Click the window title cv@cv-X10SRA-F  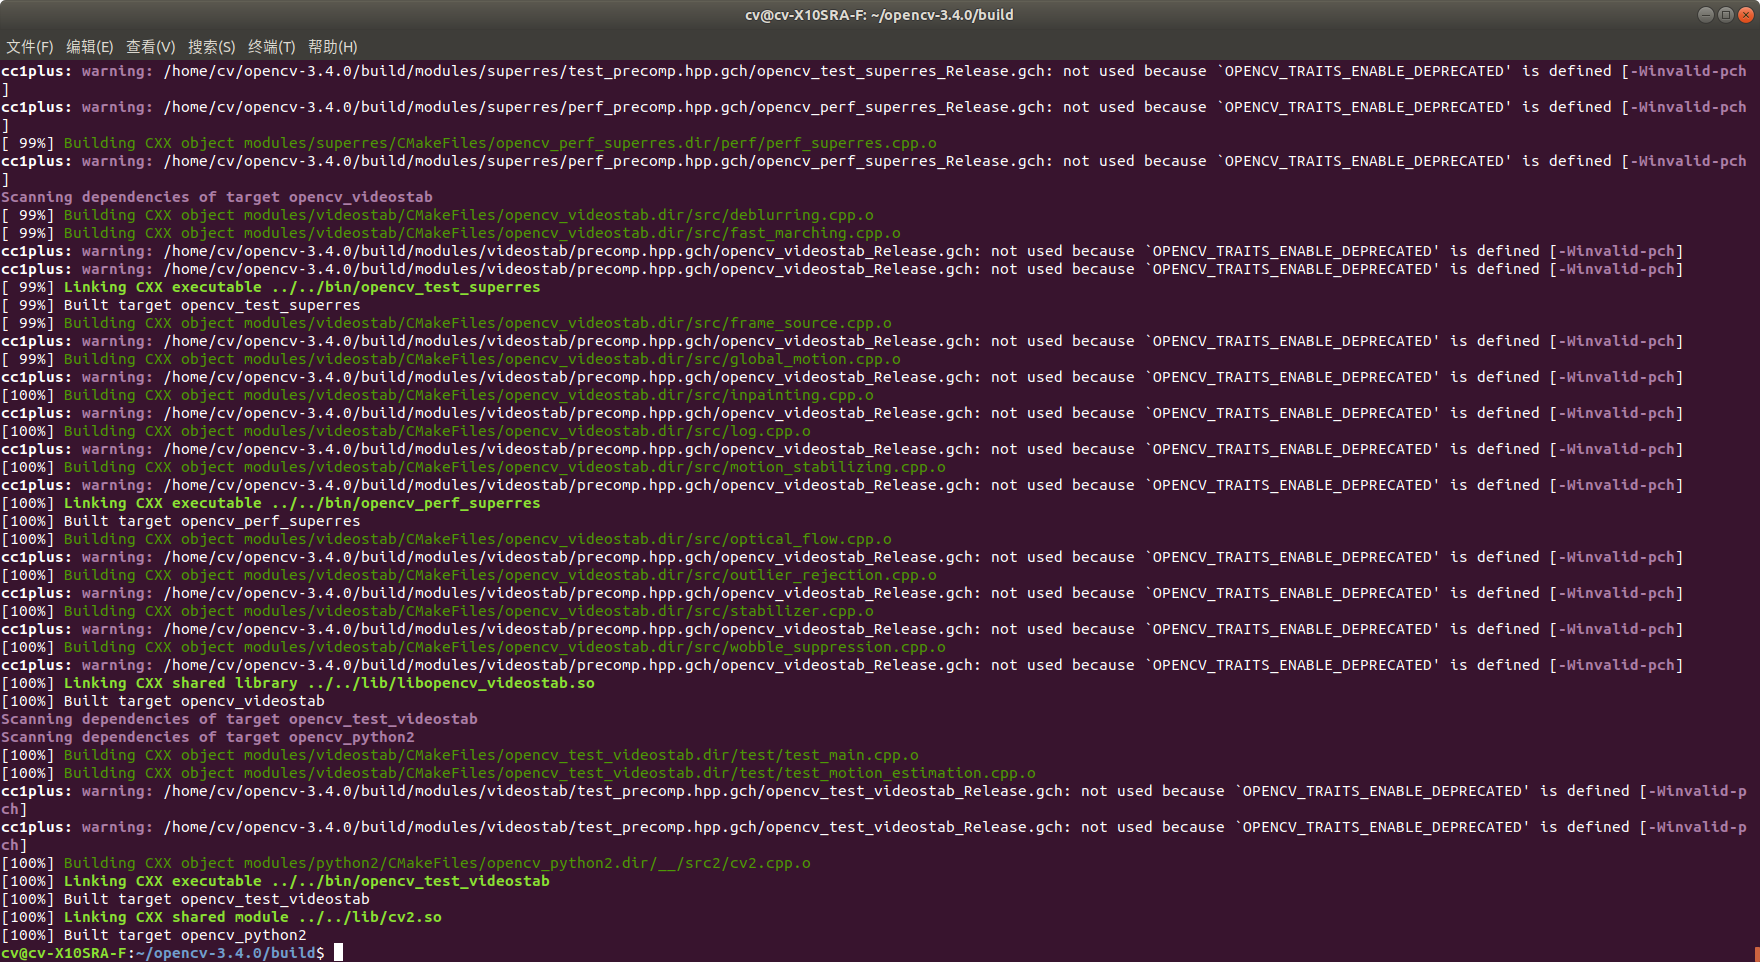[879, 15]
